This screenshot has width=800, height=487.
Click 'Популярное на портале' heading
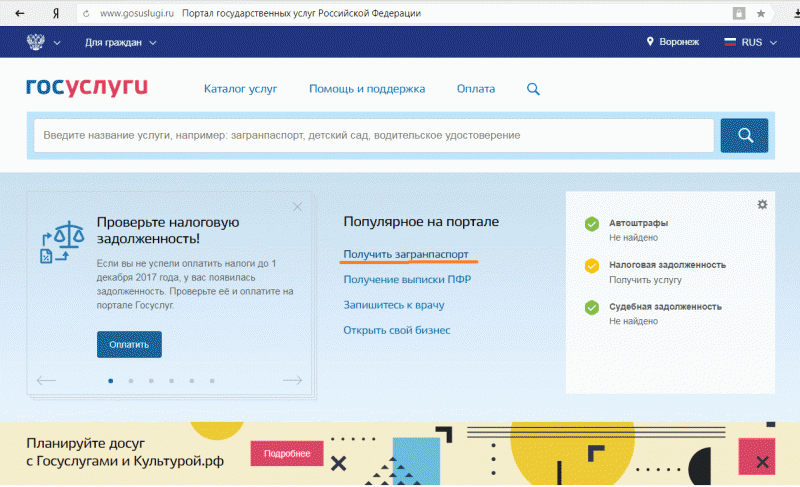click(x=421, y=222)
